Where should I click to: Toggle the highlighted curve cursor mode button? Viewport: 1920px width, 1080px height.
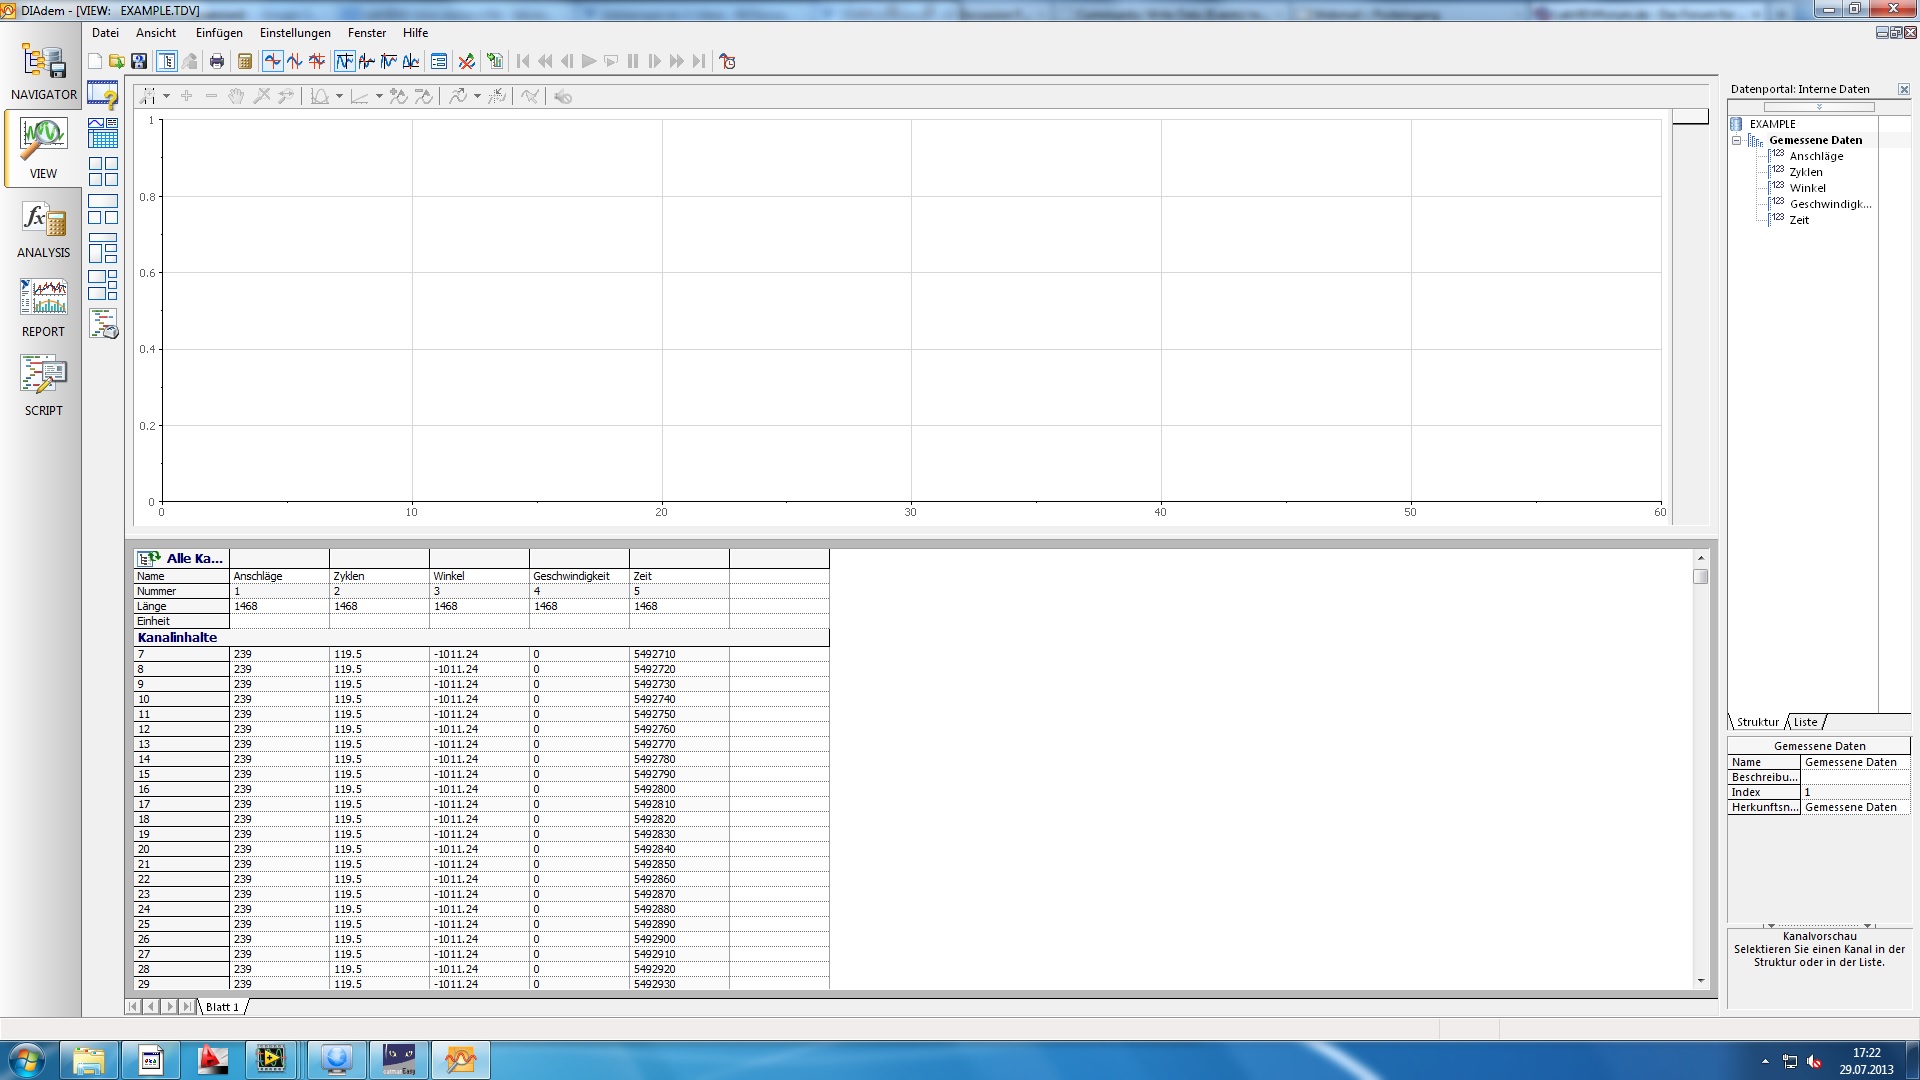[x=344, y=62]
